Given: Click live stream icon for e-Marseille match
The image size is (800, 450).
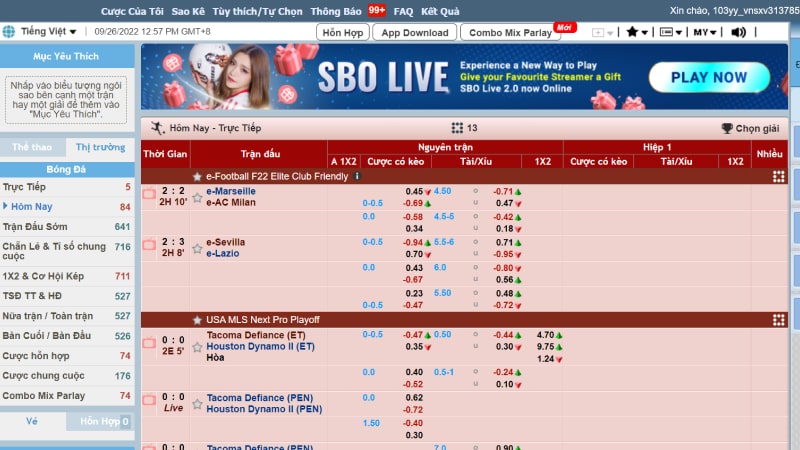Looking at the screenshot, I should point(149,193).
